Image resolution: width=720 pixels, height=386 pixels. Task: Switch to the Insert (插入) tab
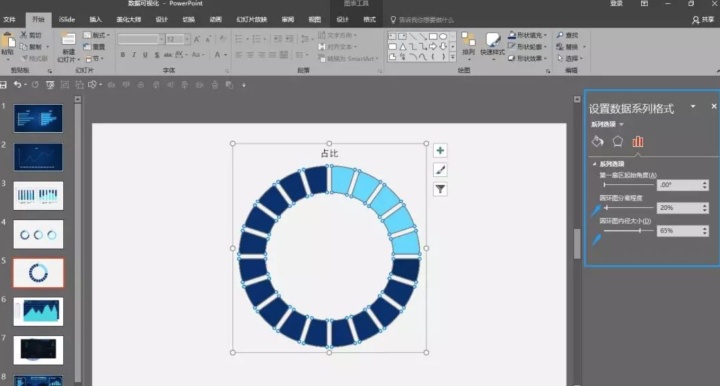pos(96,19)
